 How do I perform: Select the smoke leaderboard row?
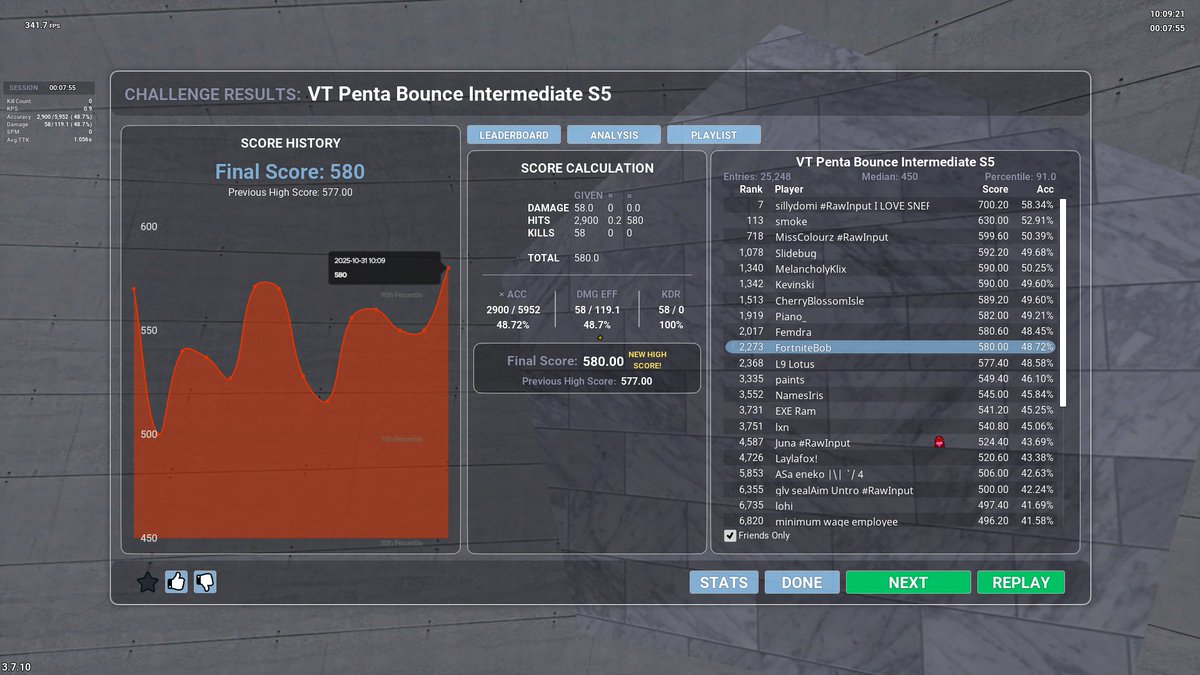(x=890, y=221)
